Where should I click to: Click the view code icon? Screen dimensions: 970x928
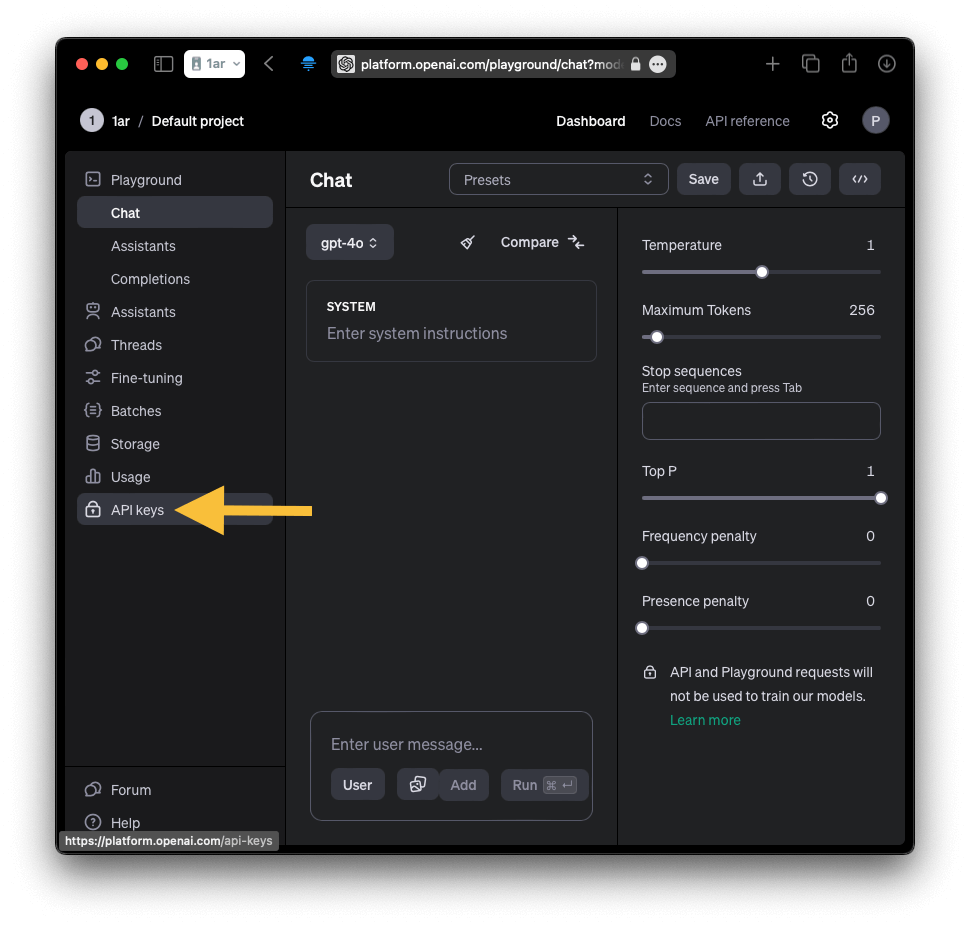(860, 179)
